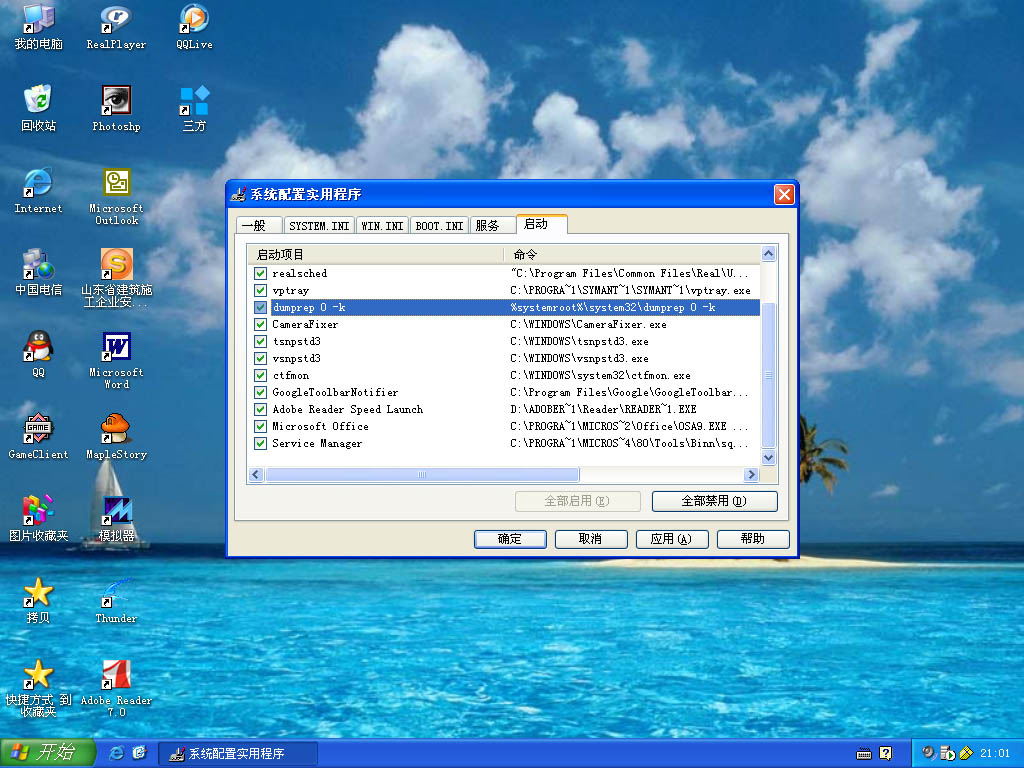Open the Thunder desktop shortcut

pyautogui.click(x=116, y=593)
